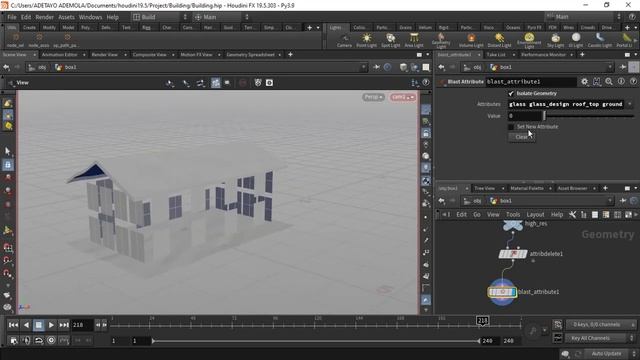Open the Attributes field dropdown arrow
The width and height of the screenshot is (640, 360).
[x=630, y=104]
